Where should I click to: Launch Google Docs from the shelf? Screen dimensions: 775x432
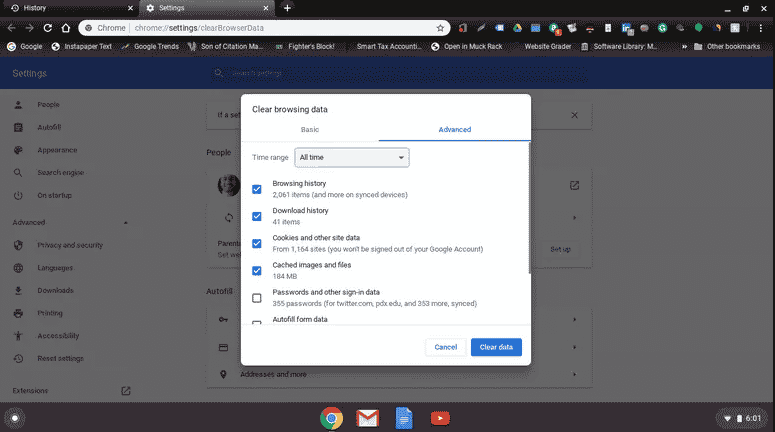click(404, 419)
